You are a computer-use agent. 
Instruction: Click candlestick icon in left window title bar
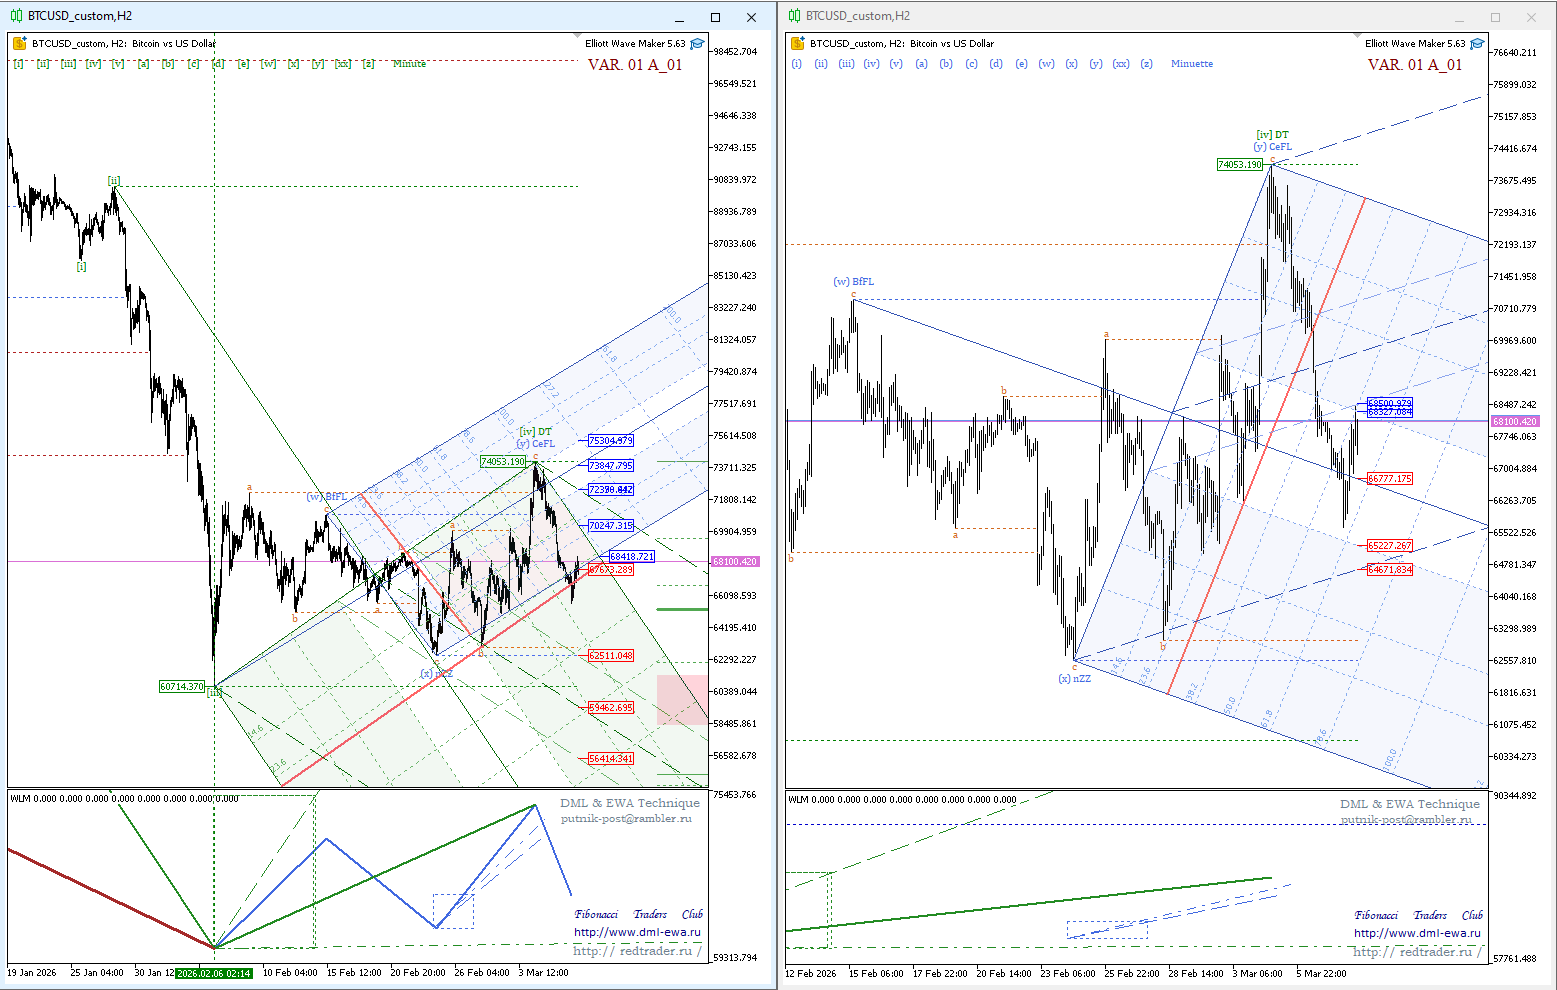[x=16, y=16]
